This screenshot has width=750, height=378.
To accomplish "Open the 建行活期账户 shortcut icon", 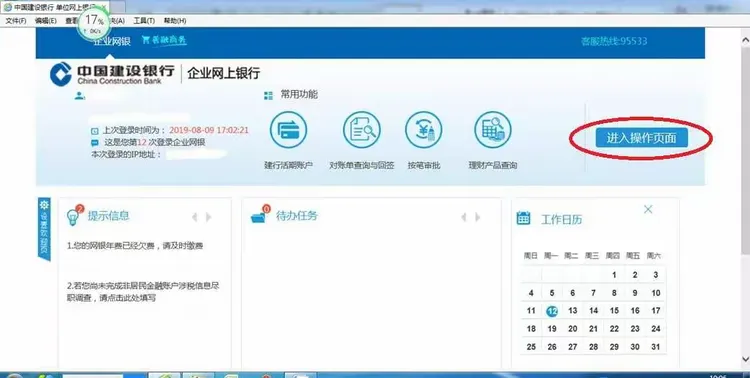I will (x=288, y=130).
